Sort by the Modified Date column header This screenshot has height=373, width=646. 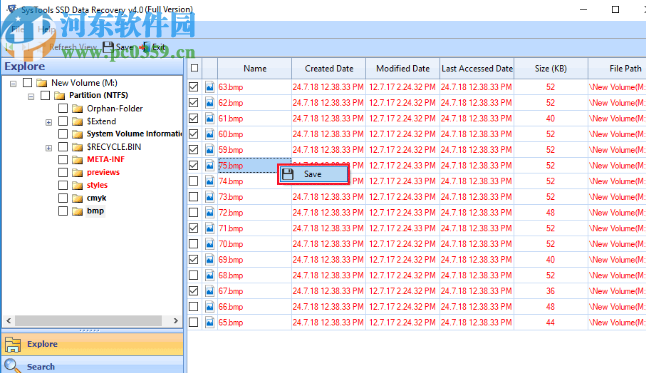(x=403, y=68)
